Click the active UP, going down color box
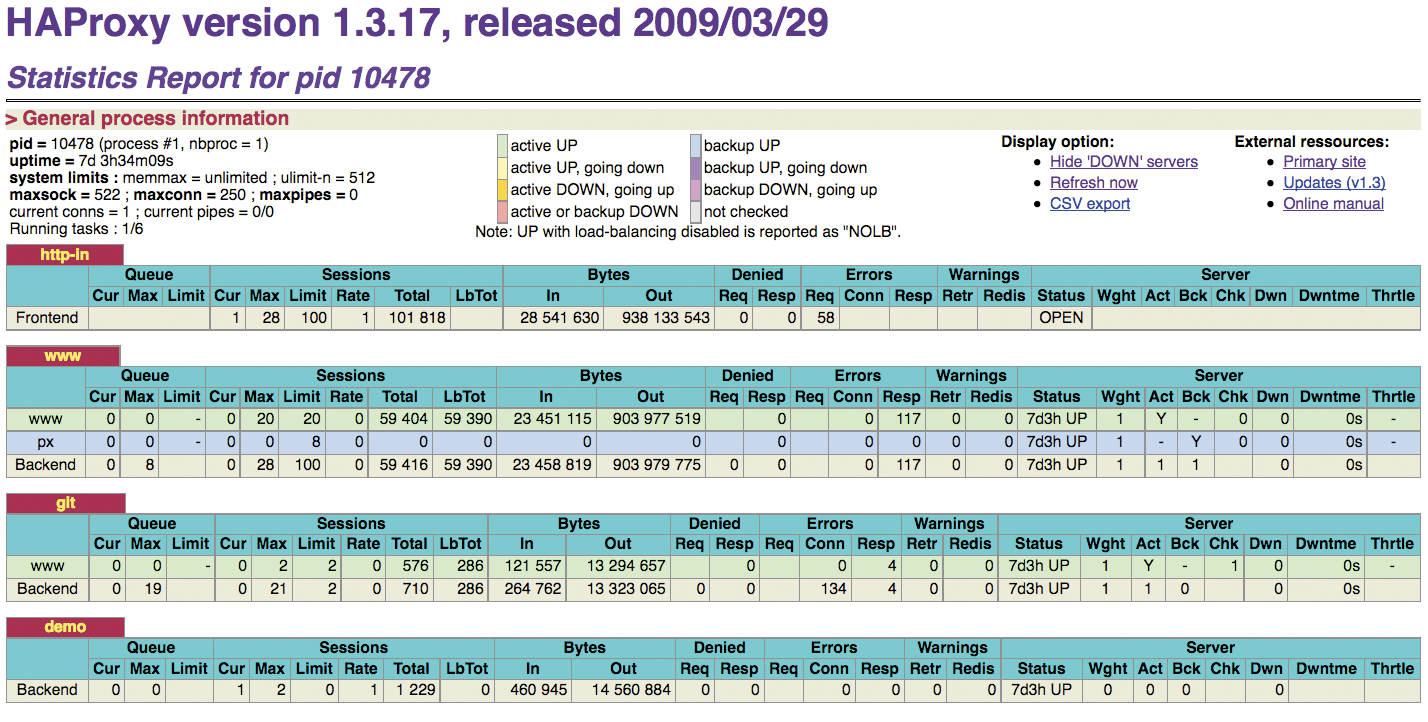Image resolution: width=1428 pixels, height=722 pixels. [x=502, y=168]
